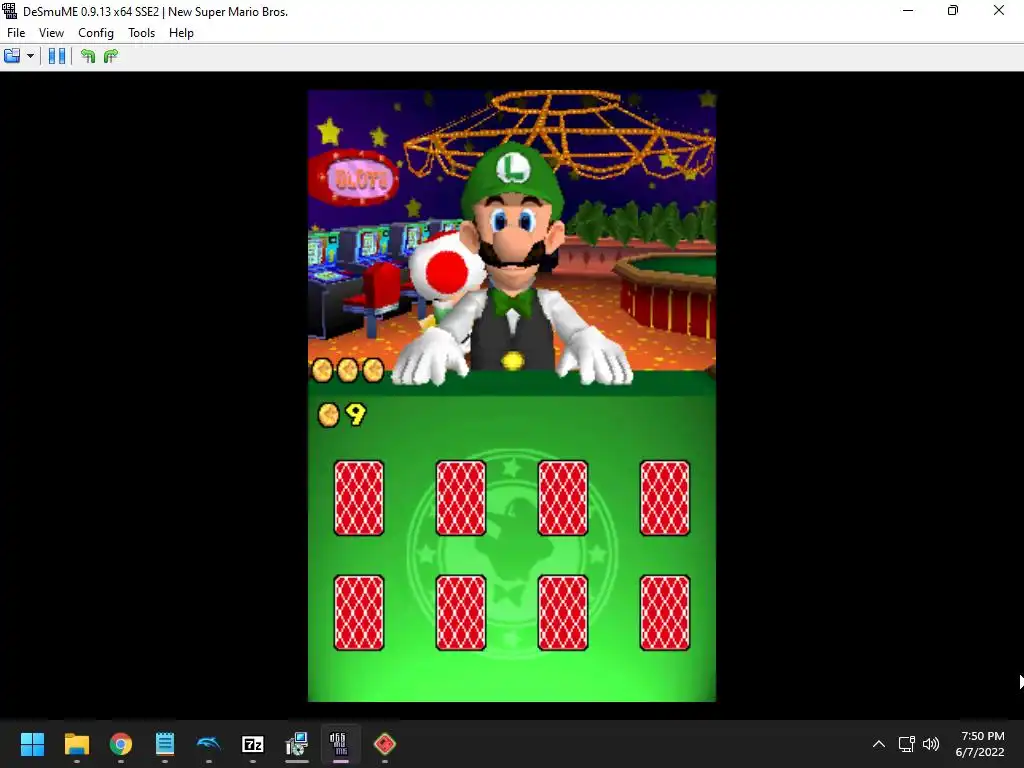
Task: Open network settings from the tray icon
Action: [x=906, y=744]
